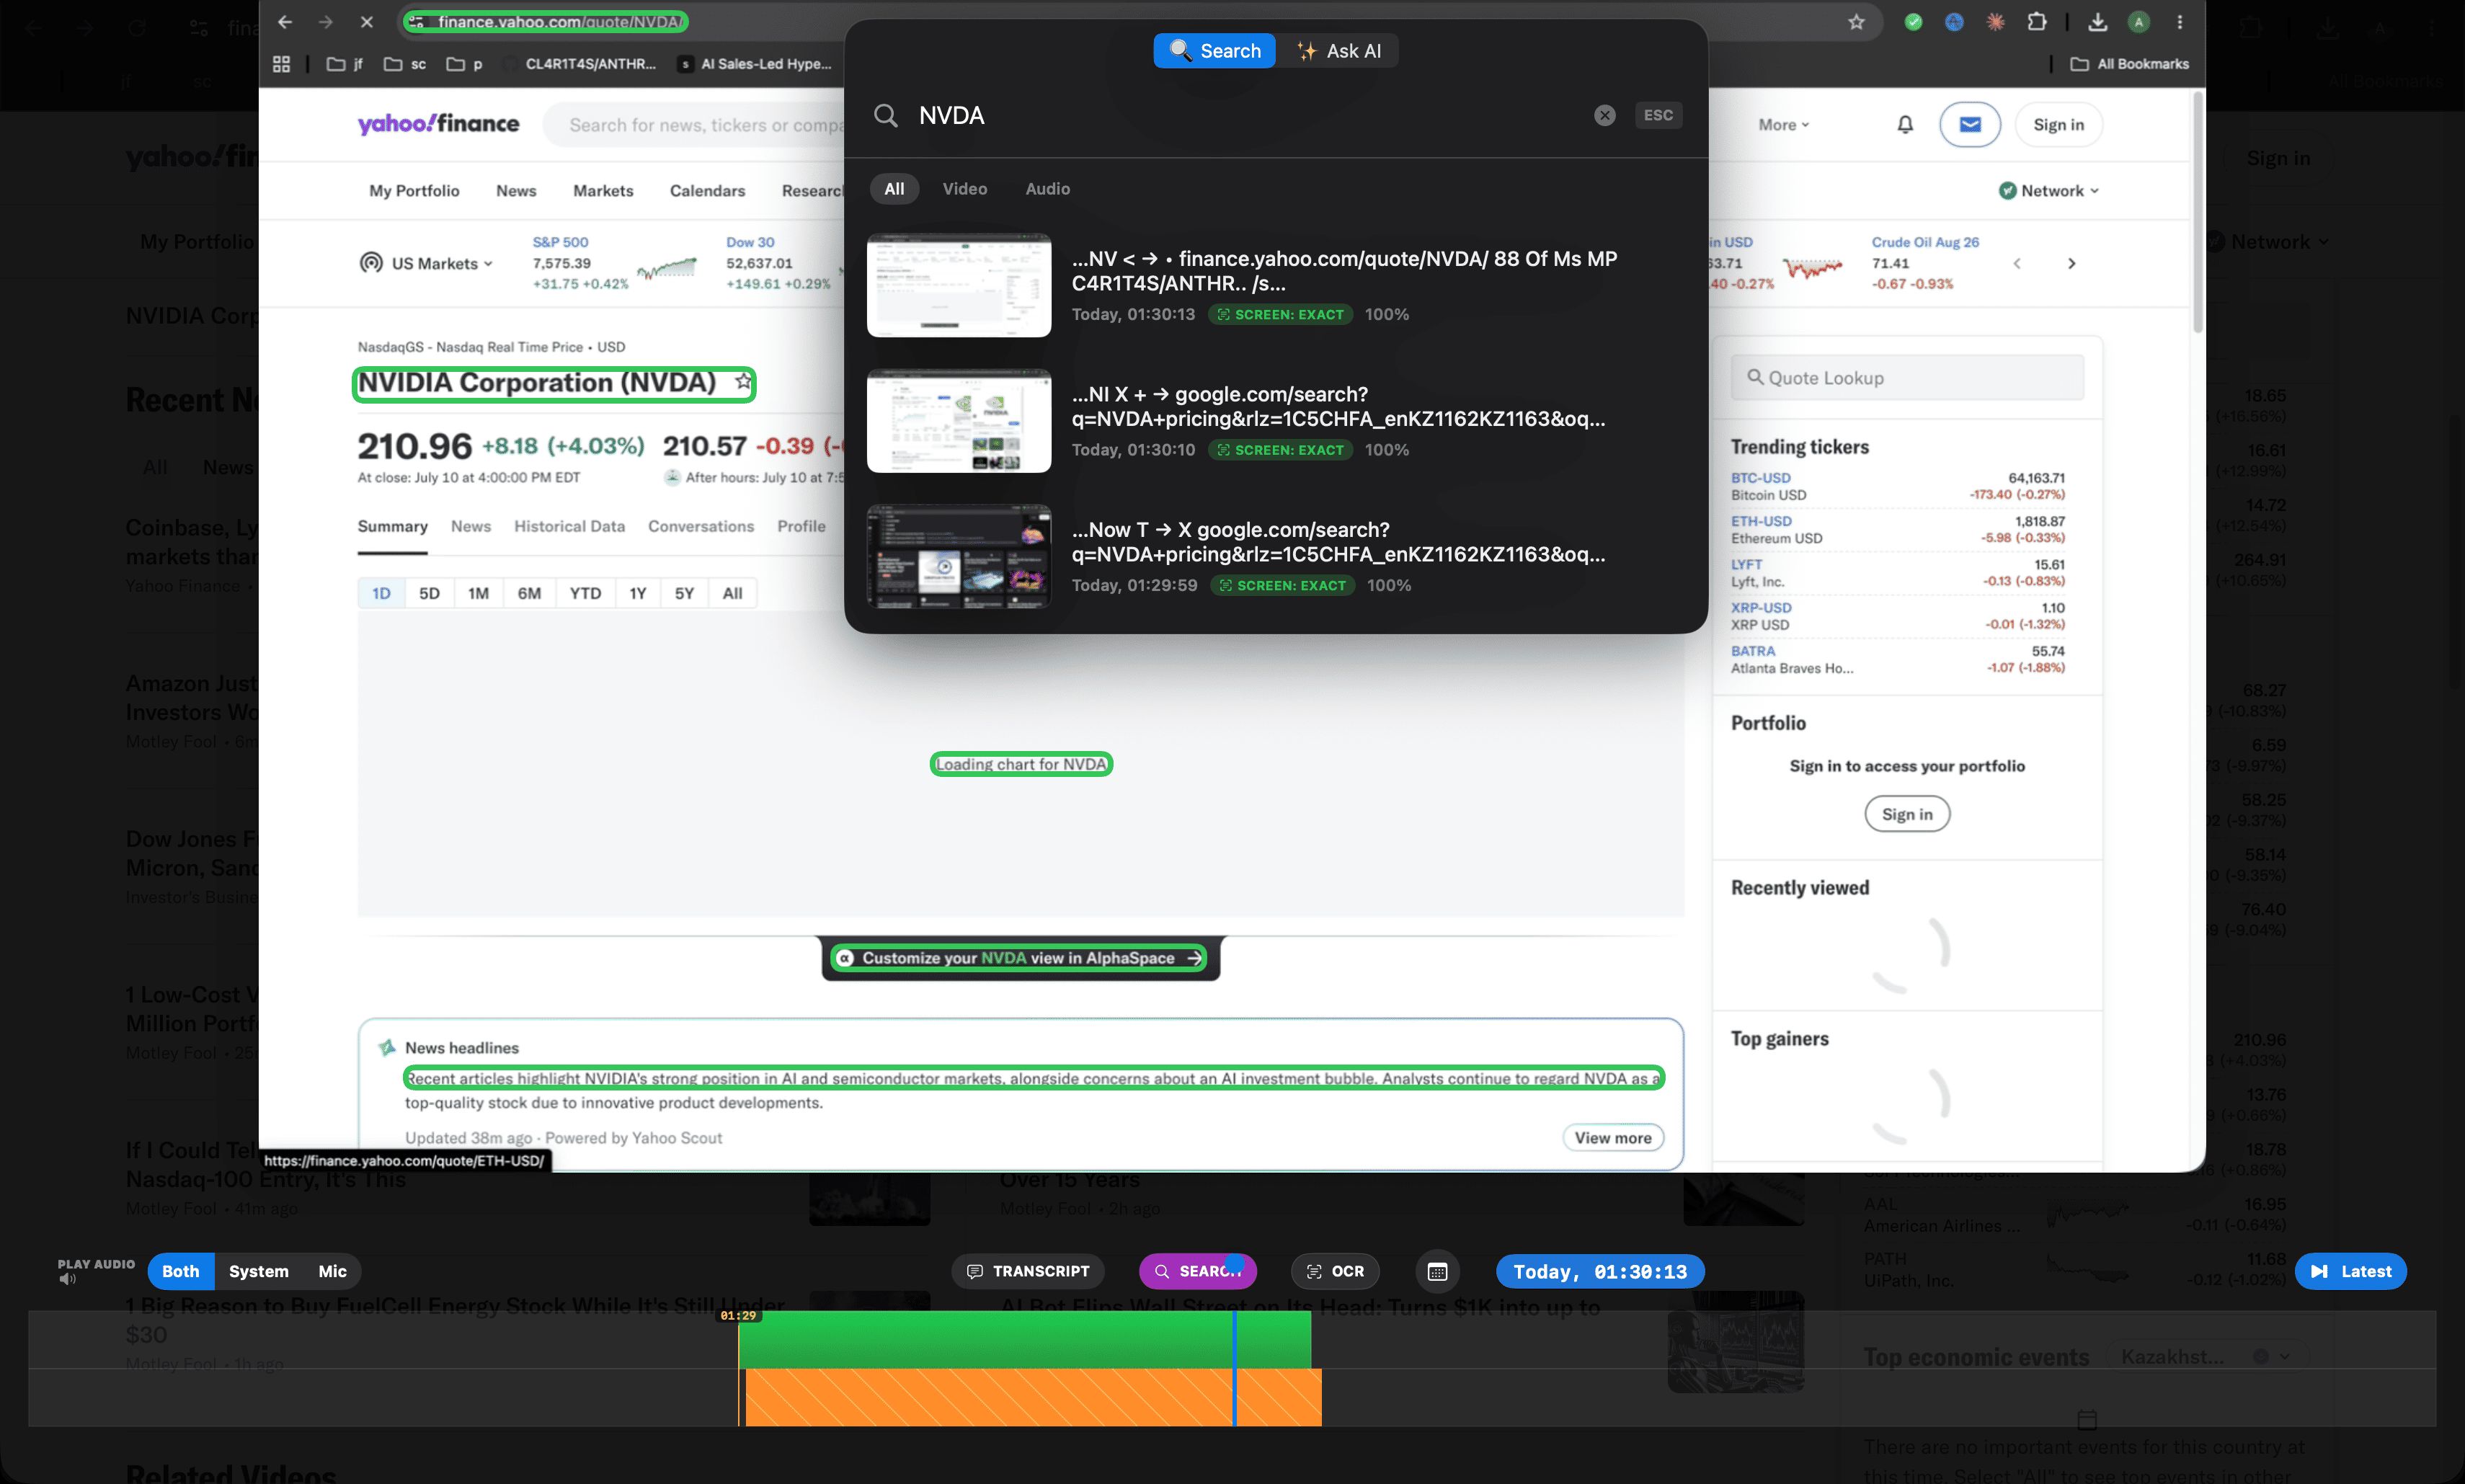
Task: Open the browser Downloads icon
Action: [x=2098, y=22]
